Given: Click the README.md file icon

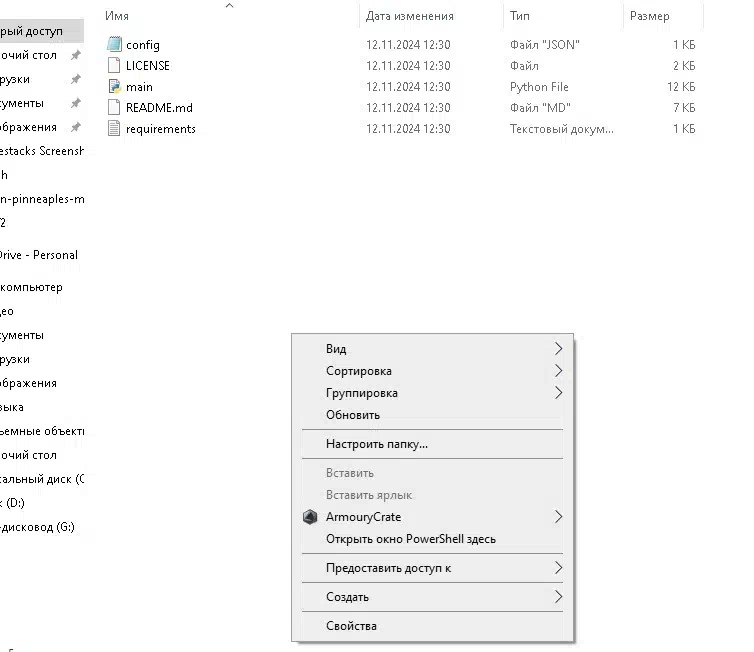Looking at the screenshot, I should [114, 107].
